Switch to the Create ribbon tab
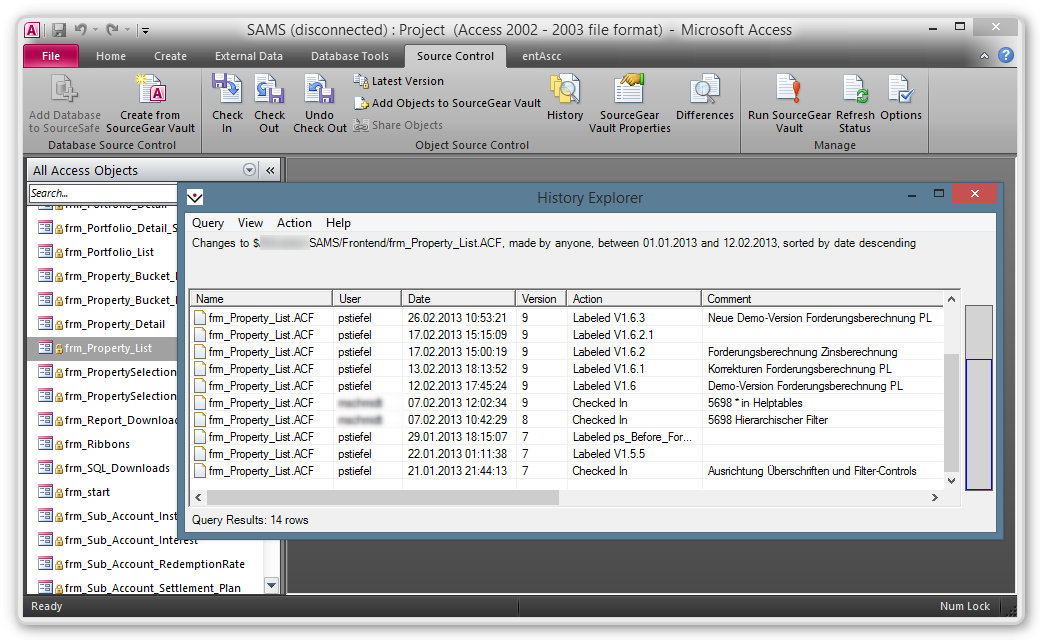This screenshot has height=640, width=1040. click(170, 56)
